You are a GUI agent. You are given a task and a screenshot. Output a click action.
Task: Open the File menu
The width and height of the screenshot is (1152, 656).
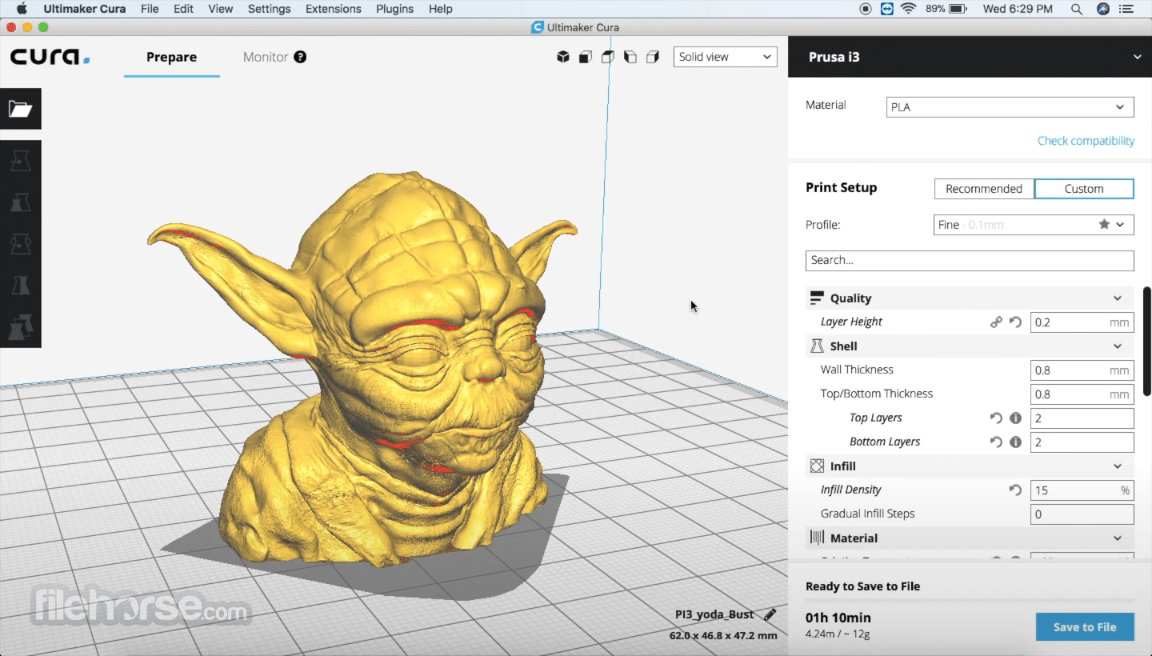[149, 9]
